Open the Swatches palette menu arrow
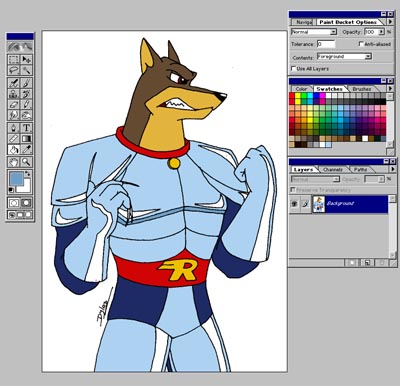 [390, 89]
